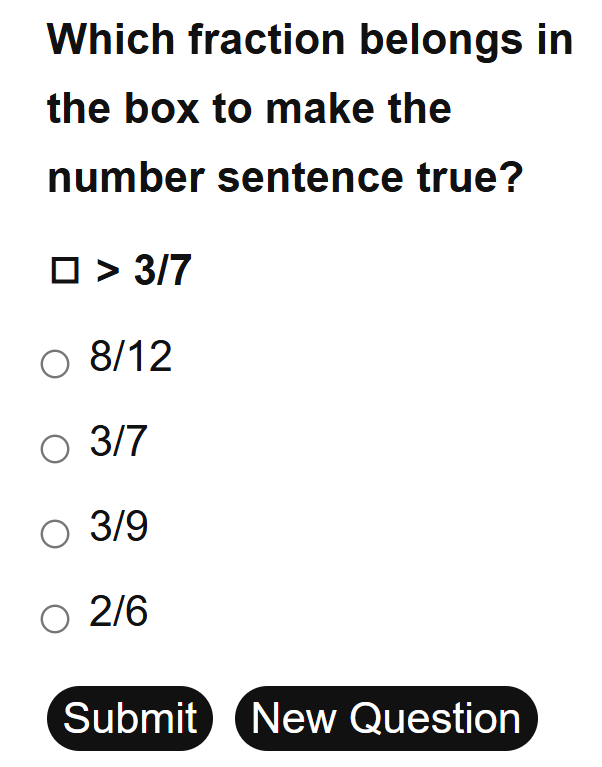This screenshot has height=767, width=602.
Task: Click the "Which fraction belongs in" line
Action: click(x=310, y=40)
